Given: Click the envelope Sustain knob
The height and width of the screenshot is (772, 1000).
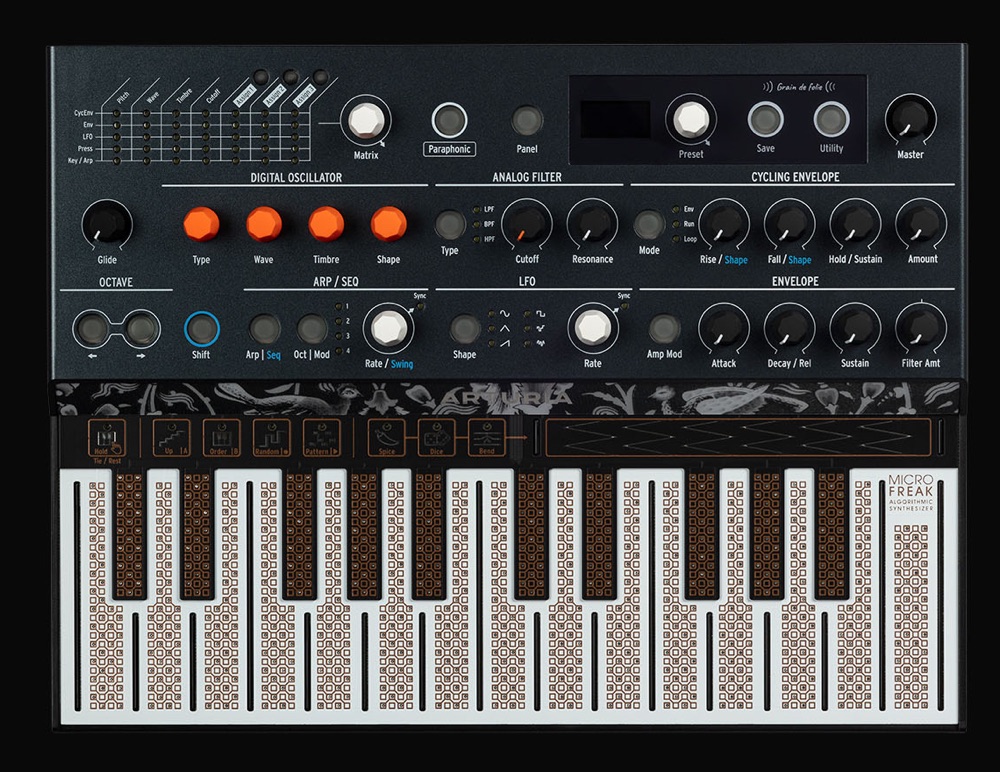Looking at the screenshot, I should (855, 329).
